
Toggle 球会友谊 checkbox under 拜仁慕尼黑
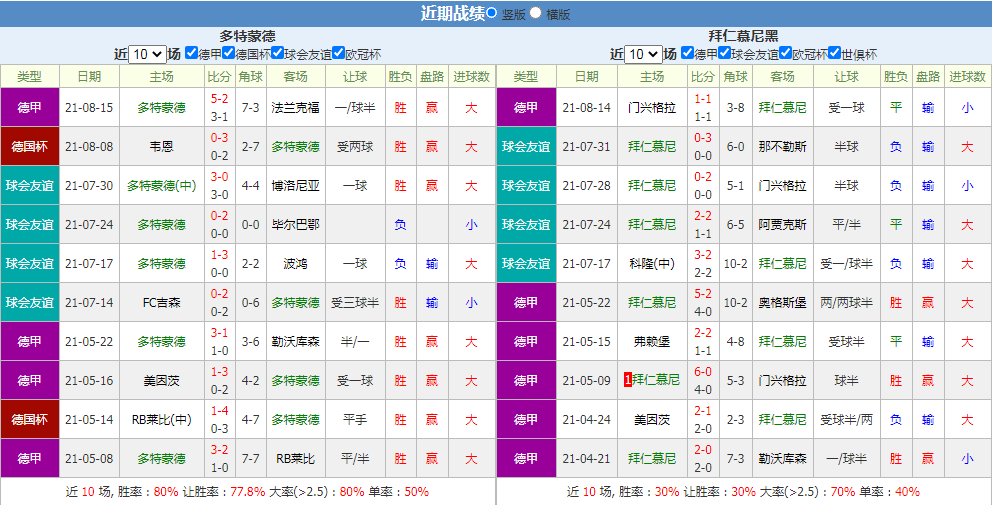pyautogui.click(x=724, y=53)
